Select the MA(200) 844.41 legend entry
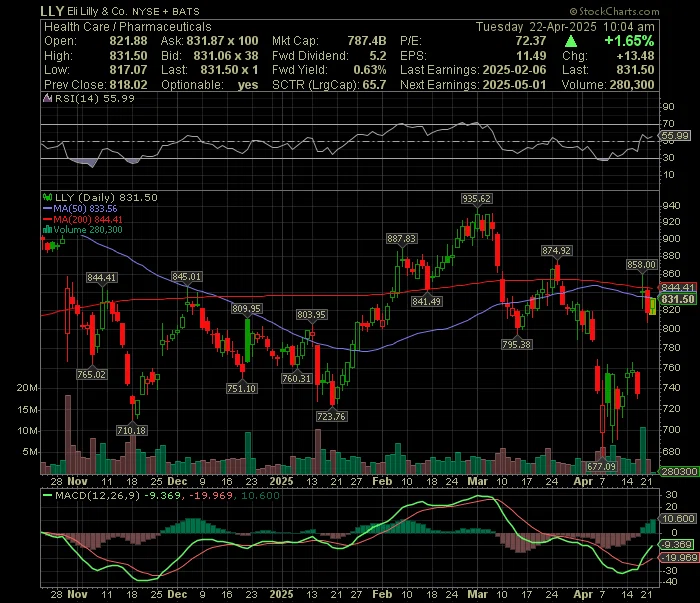This screenshot has width=700, height=603. 83,219
